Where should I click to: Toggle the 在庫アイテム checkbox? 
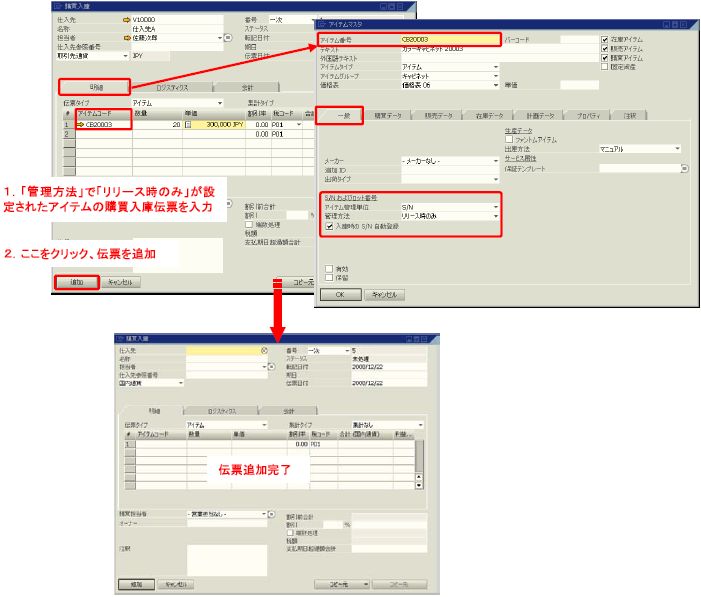[605, 40]
